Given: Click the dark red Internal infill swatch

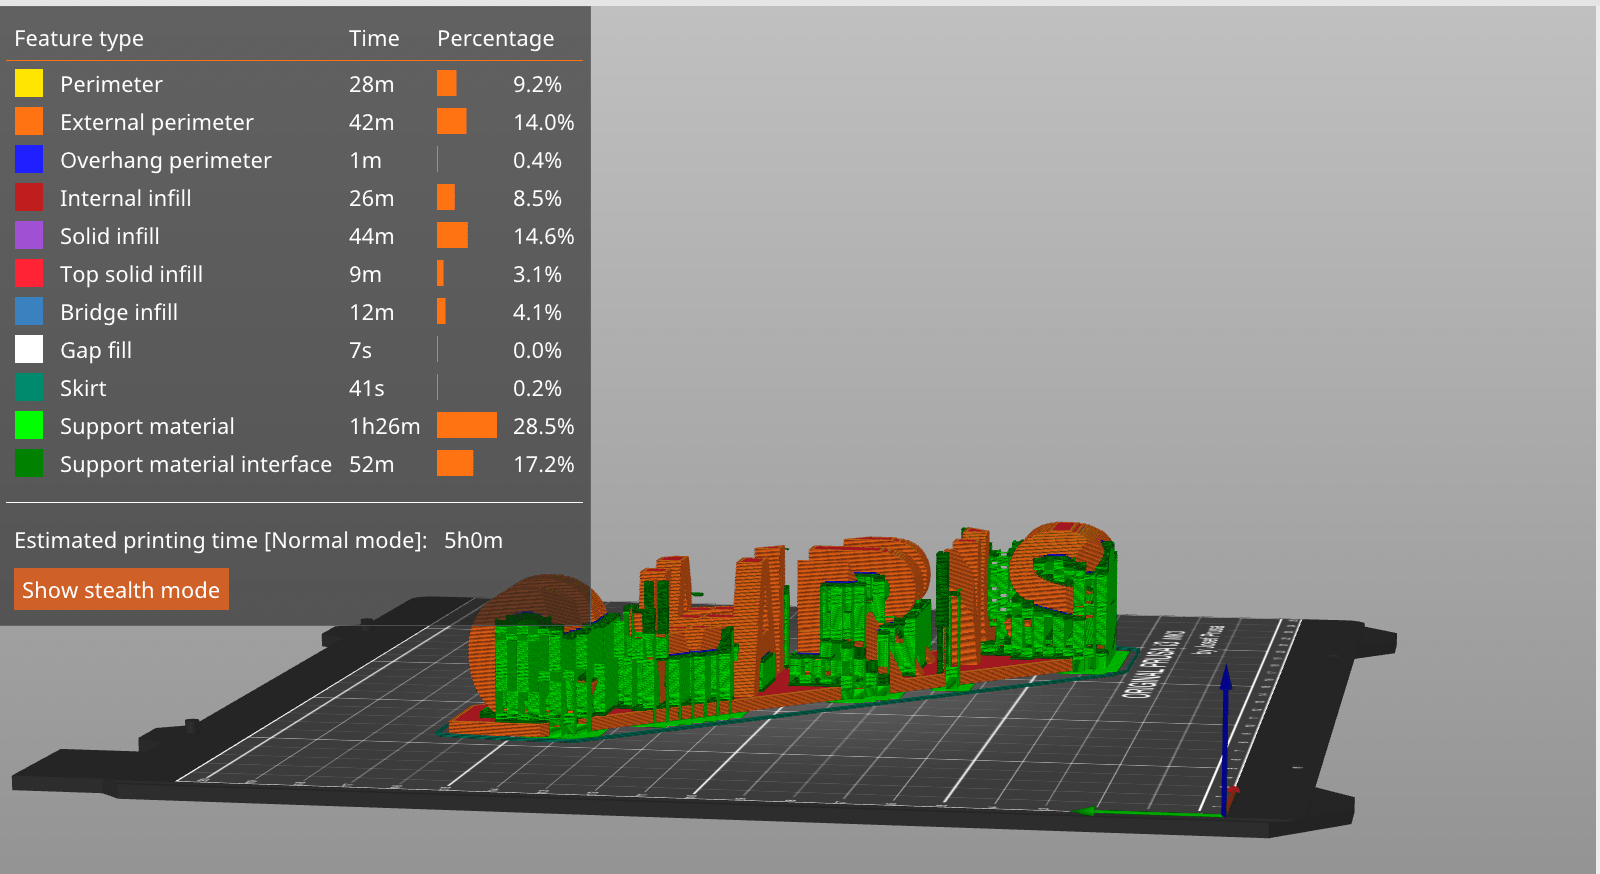Looking at the screenshot, I should pyautogui.click(x=29, y=197).
